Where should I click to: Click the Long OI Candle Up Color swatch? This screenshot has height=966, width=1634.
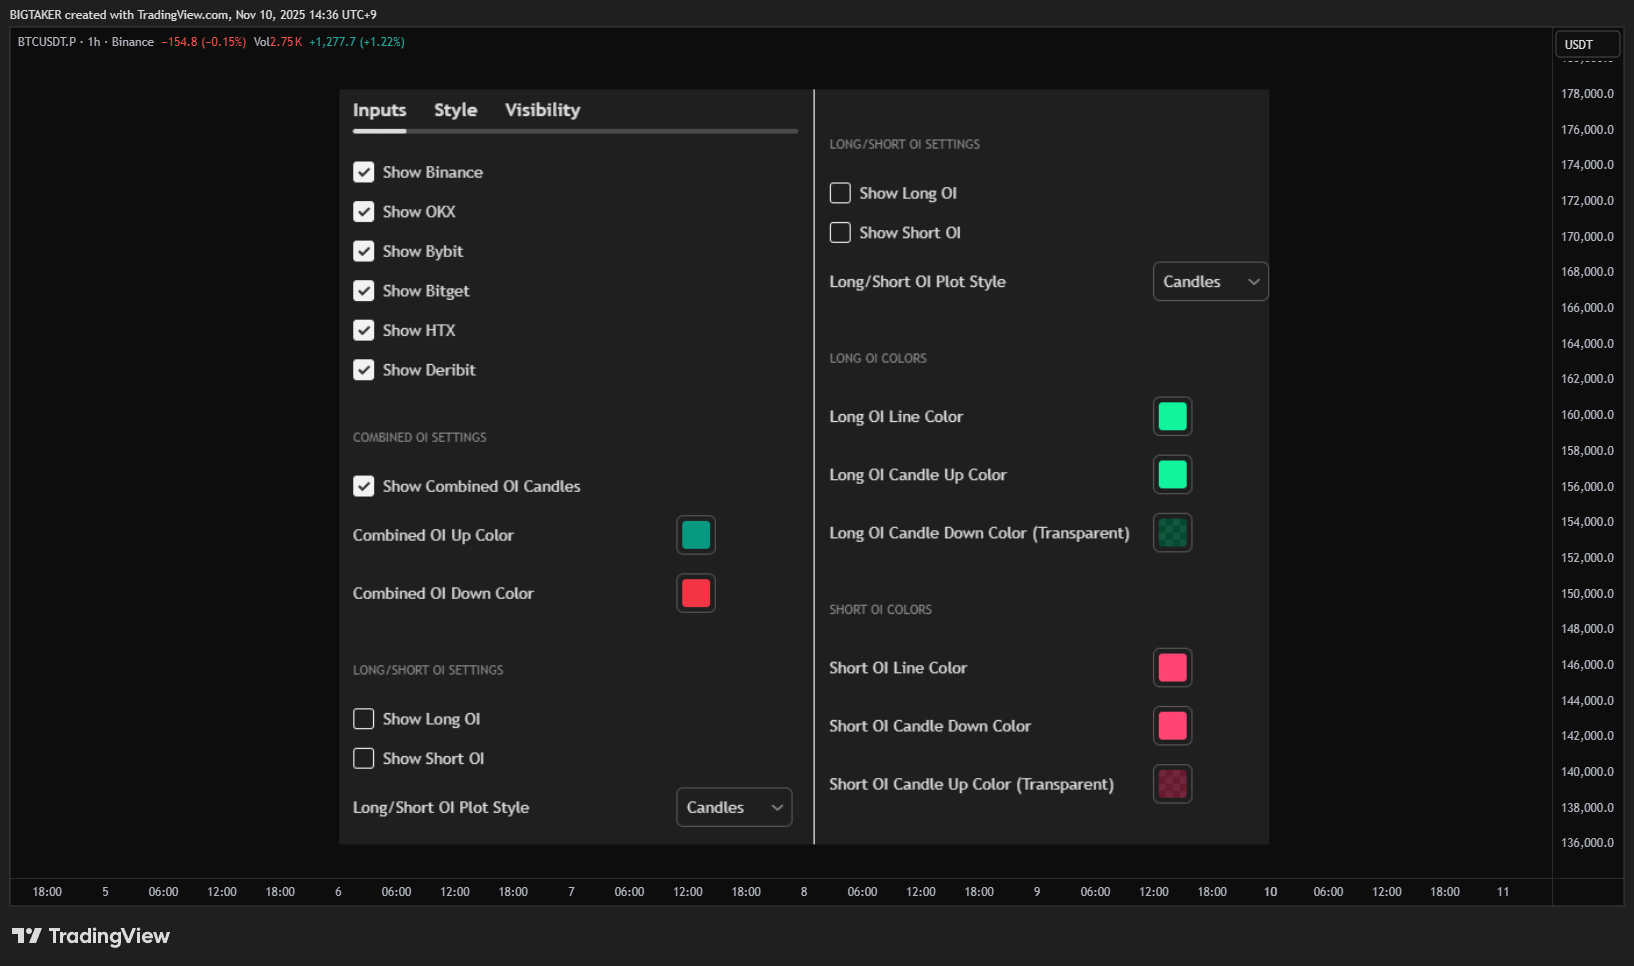(1173, 474)
